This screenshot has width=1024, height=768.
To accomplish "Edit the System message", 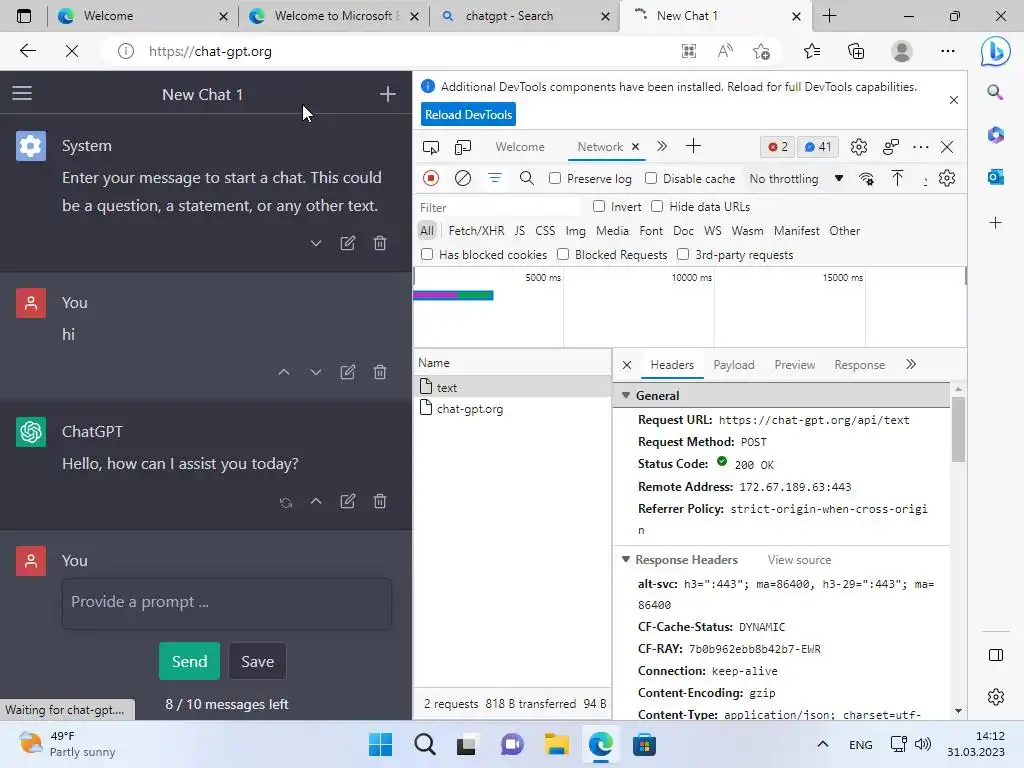I will click(347, 244).
